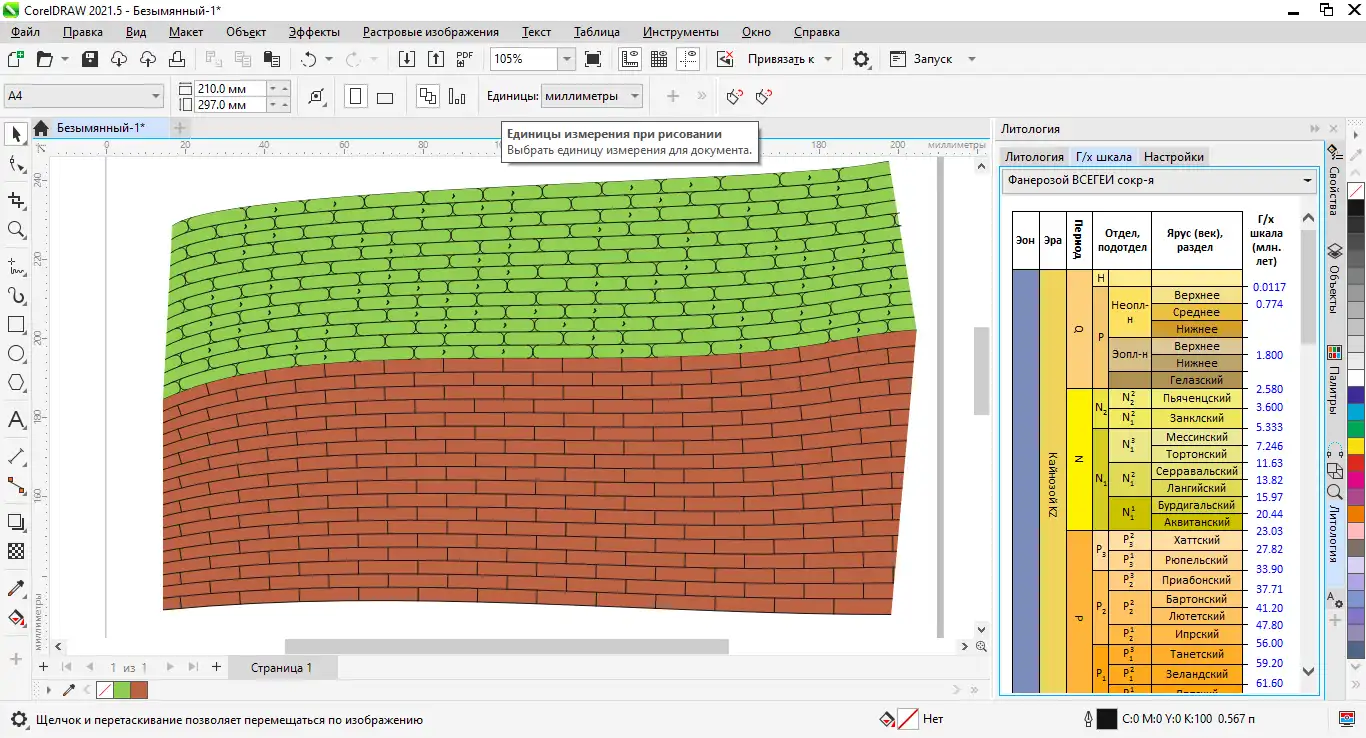Open the zoom level dropdown
This screenshot has height=738, width=1366.
point(566,59)
